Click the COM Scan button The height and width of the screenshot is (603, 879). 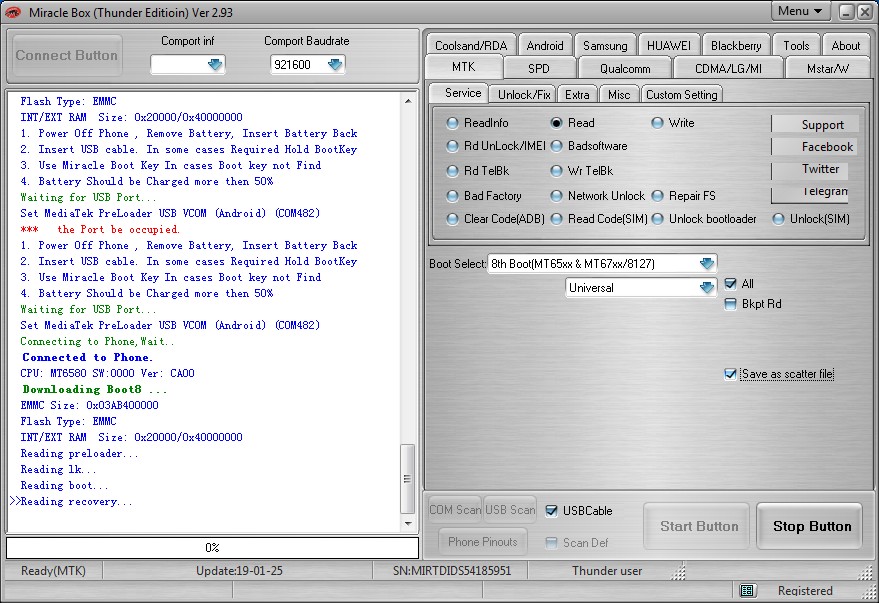tap(455, 509)
